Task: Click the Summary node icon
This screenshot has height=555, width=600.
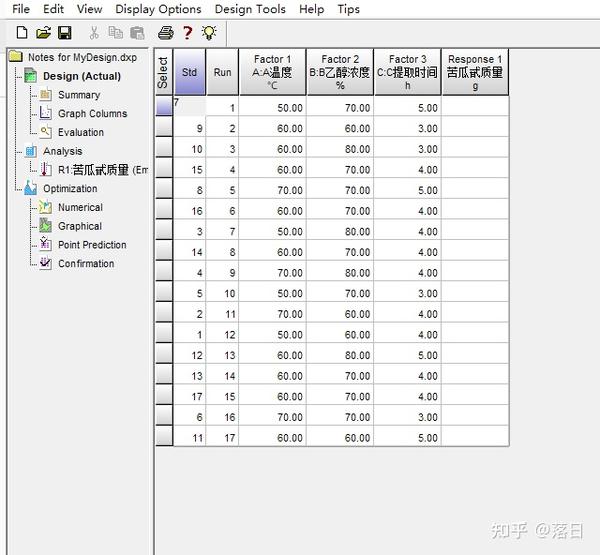Action: point(46,94)
